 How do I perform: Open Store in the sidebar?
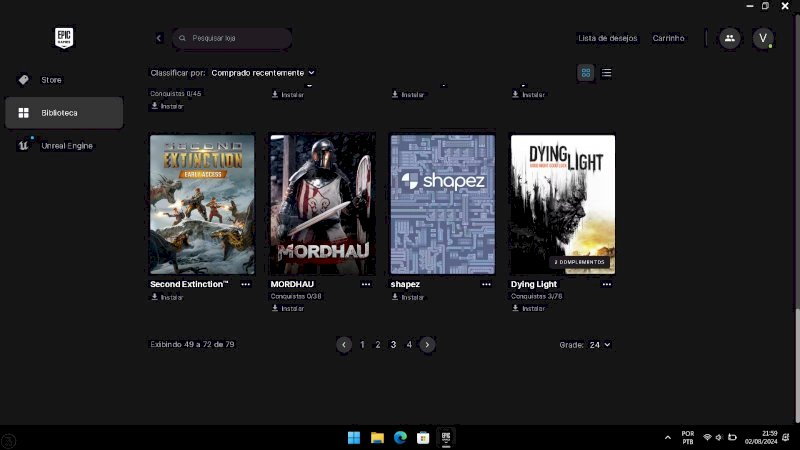coord(51,79)
